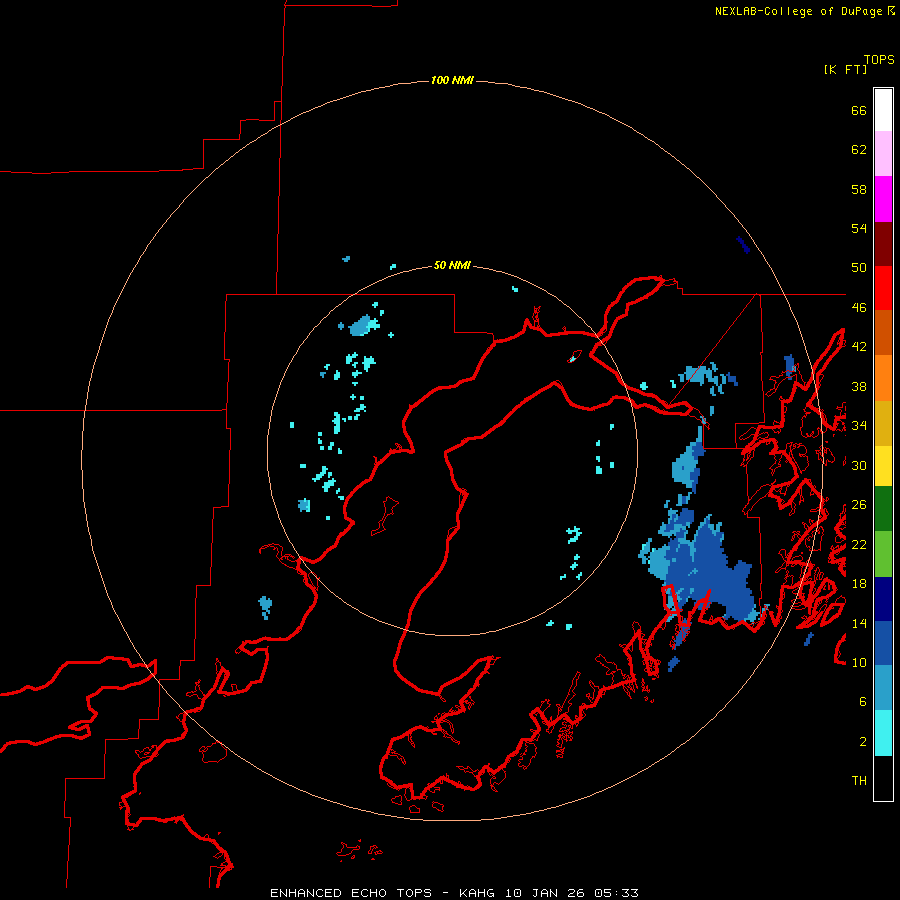Click the '18' legend value
Image resolution: width=900 pixels, height=900 pixels.
click(x=859, y=584)
